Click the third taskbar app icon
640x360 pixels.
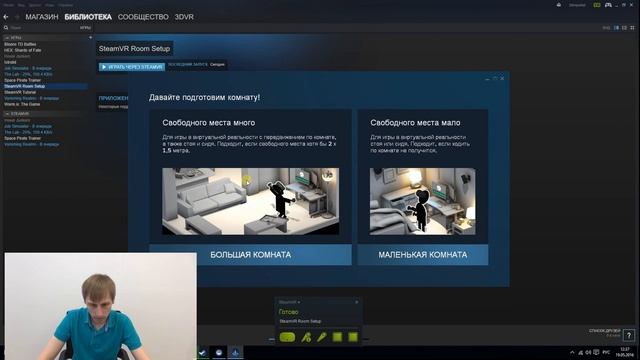pyautogui.click(x=236, y=353)
